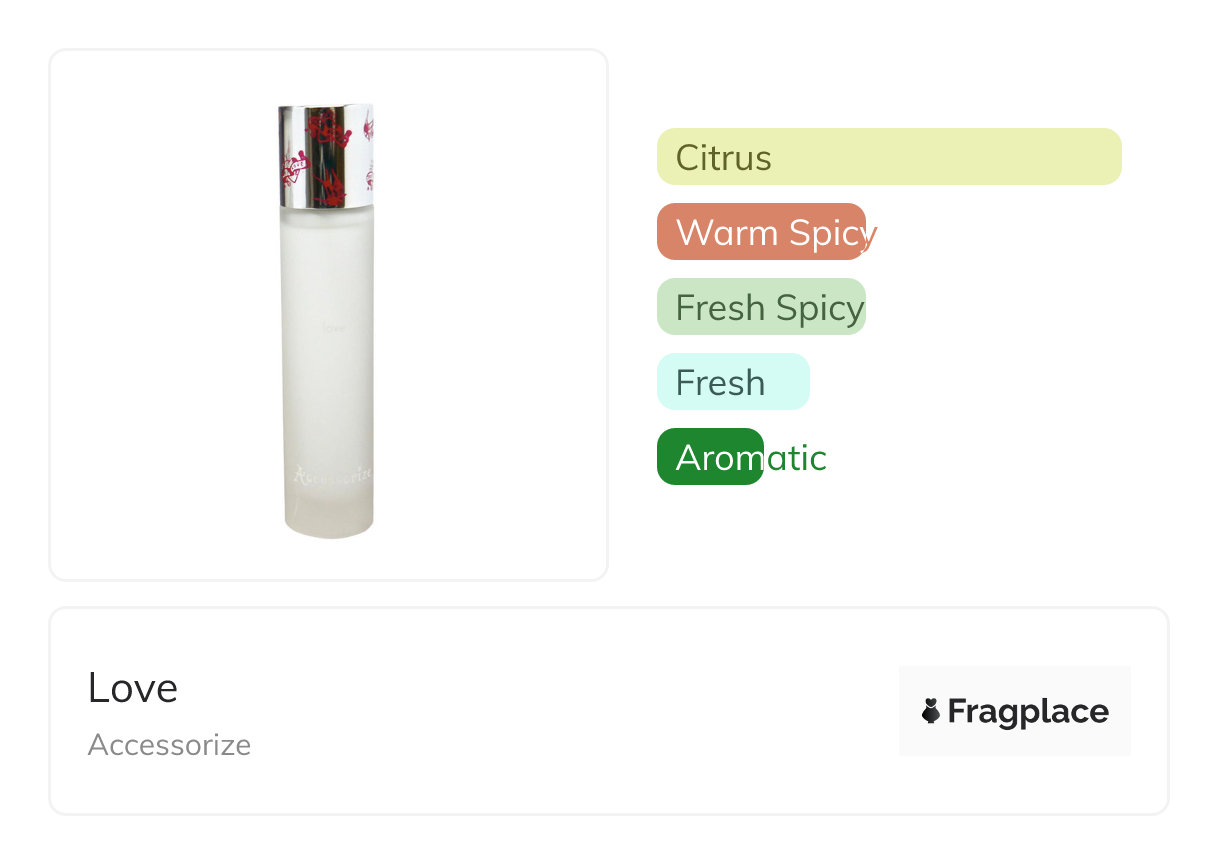This screenshot has height=864, width=1218.
Task: Click the 'Fresh Spicy' label text
Action: click(769, 308)
